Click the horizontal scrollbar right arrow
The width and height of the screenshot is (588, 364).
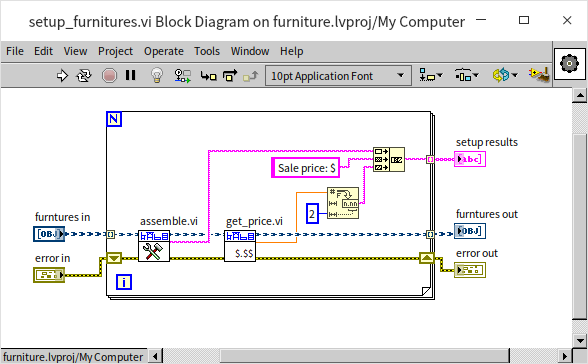pos(565,356)
